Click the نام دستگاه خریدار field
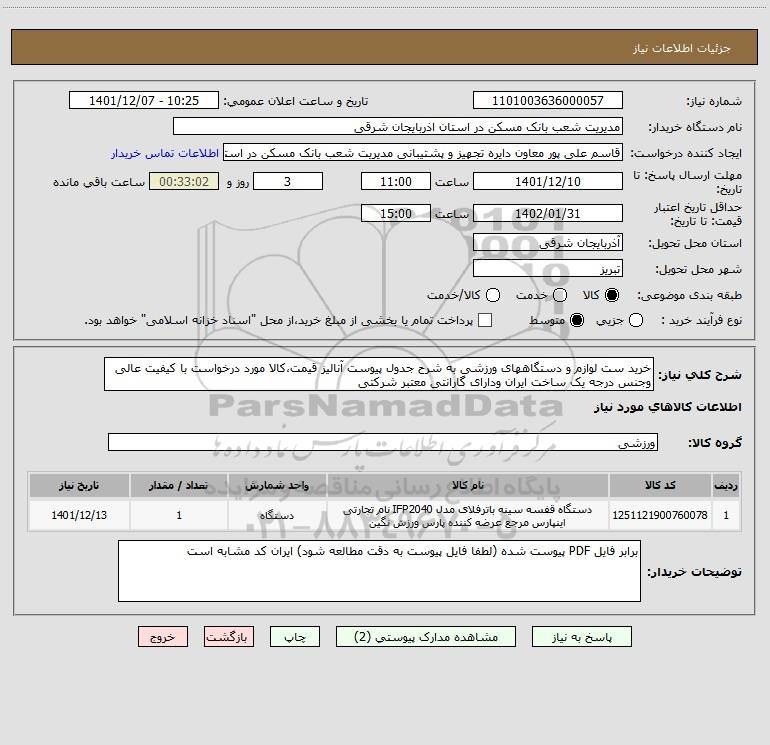The height and width of the screenshot is (745, 770). [x=398, y=127]
